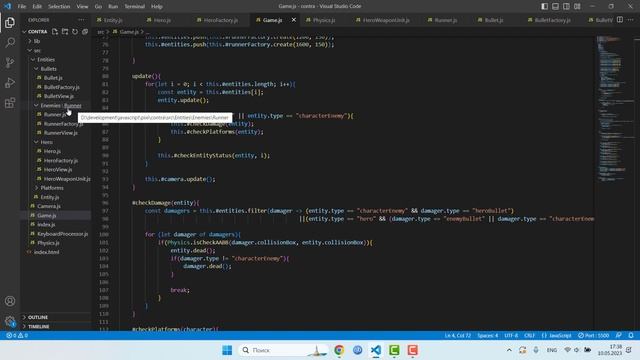Screen dimensions: 640x360
Task: Open the Run and Debug view
Action: pyautogui.click(x=10, y=82)
